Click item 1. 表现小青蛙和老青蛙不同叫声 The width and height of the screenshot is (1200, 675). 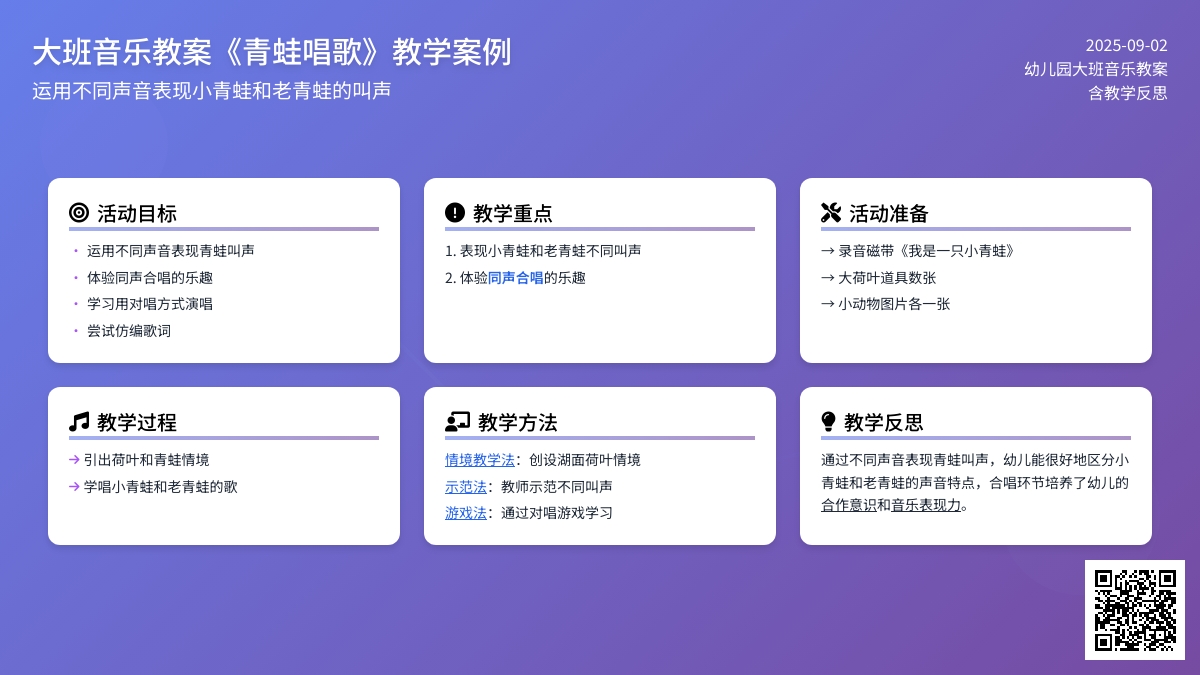click(543, 251)
